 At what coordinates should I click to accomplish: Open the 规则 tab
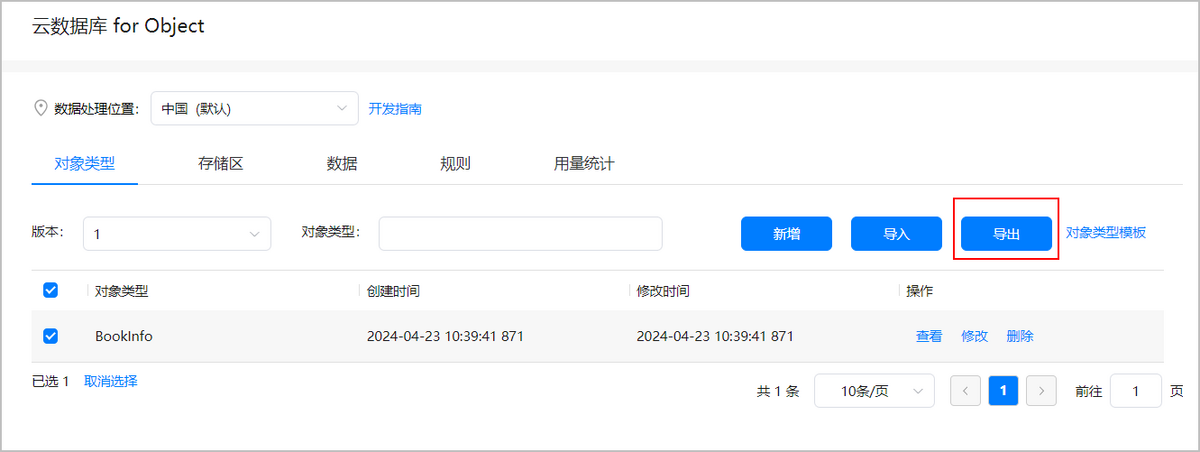click(455, 164)
